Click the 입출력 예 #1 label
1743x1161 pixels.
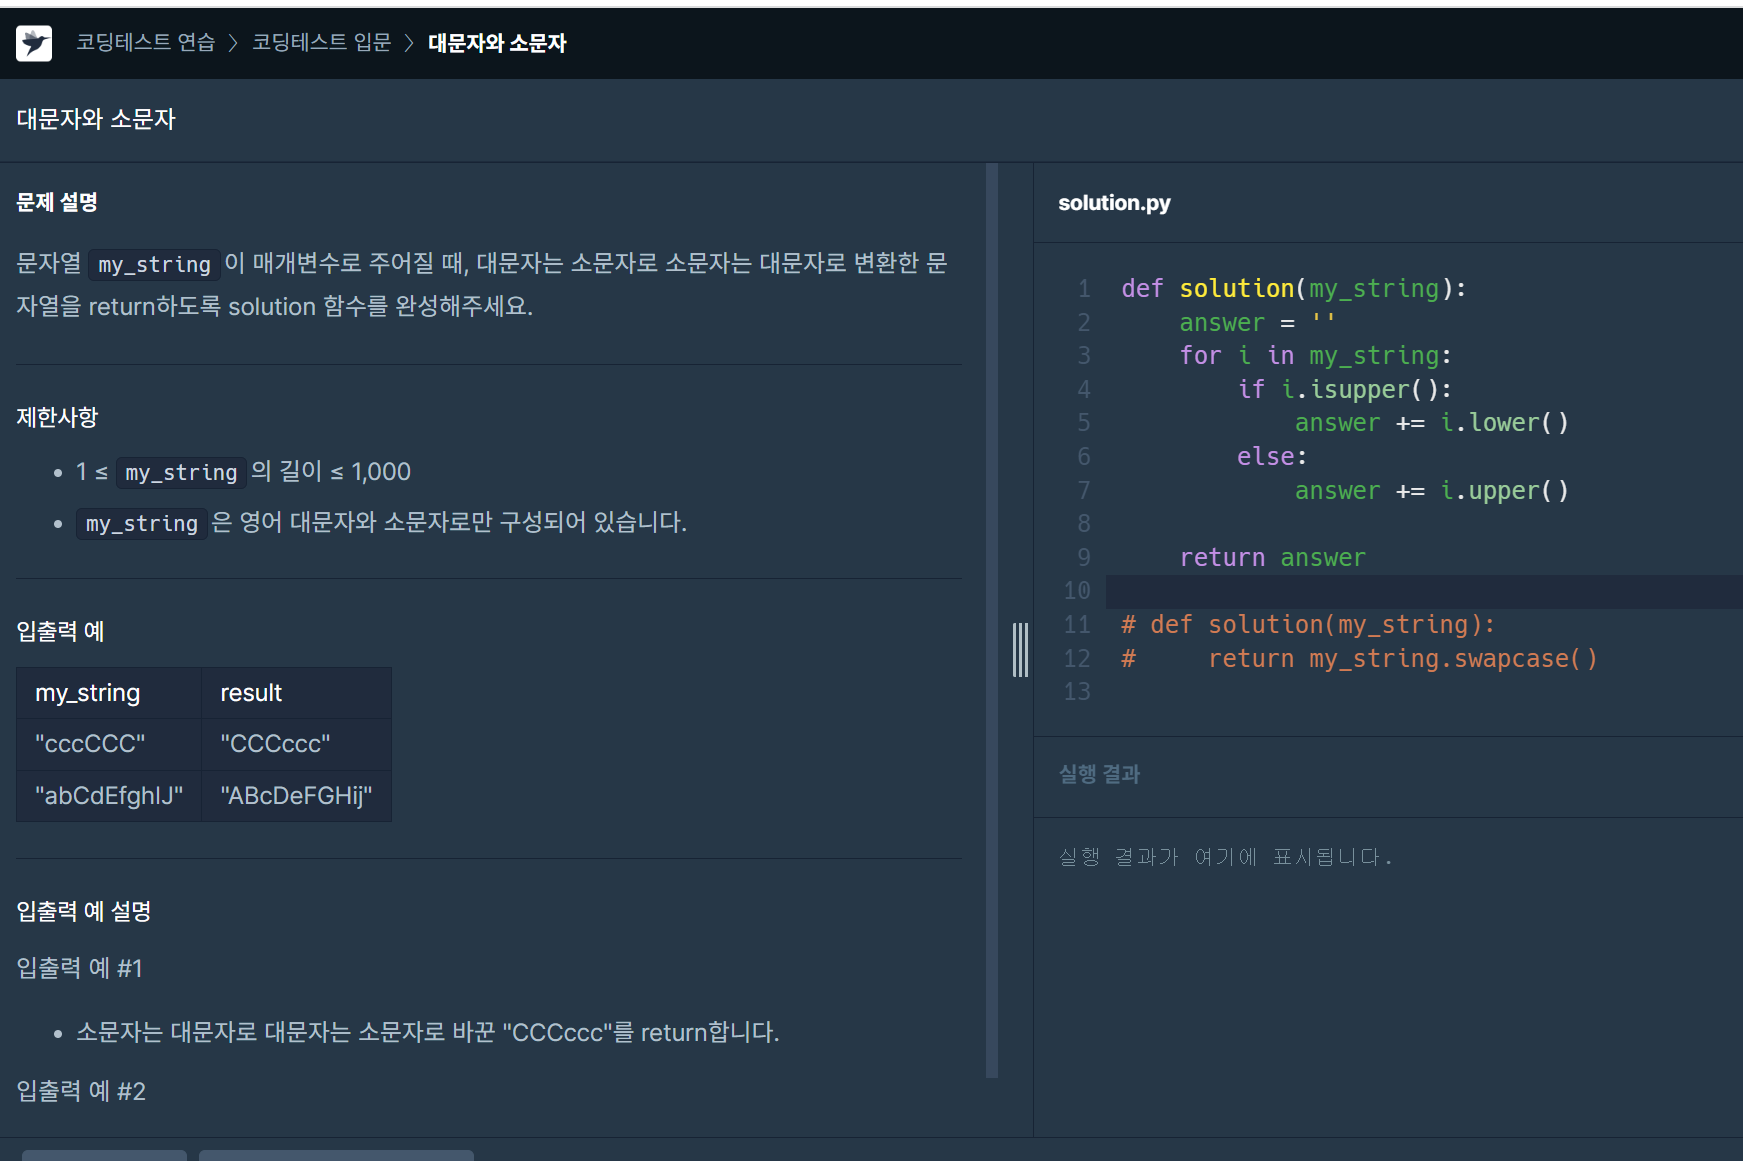coord(80,968)
